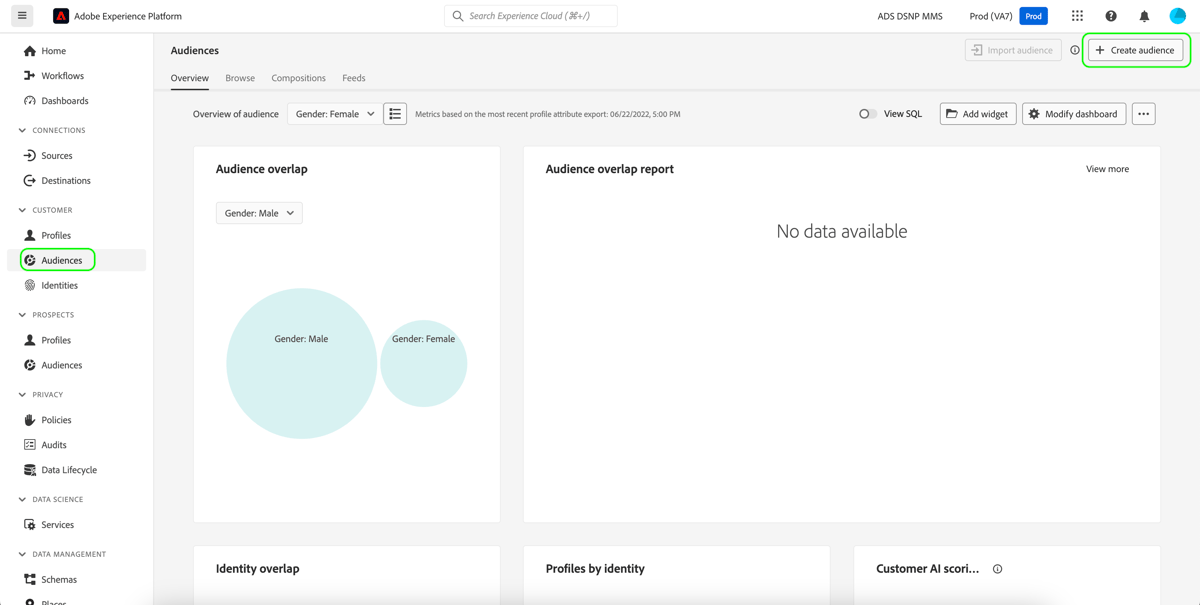Click the Create audience button
Screen dimensions: 1200x605
1135,49
